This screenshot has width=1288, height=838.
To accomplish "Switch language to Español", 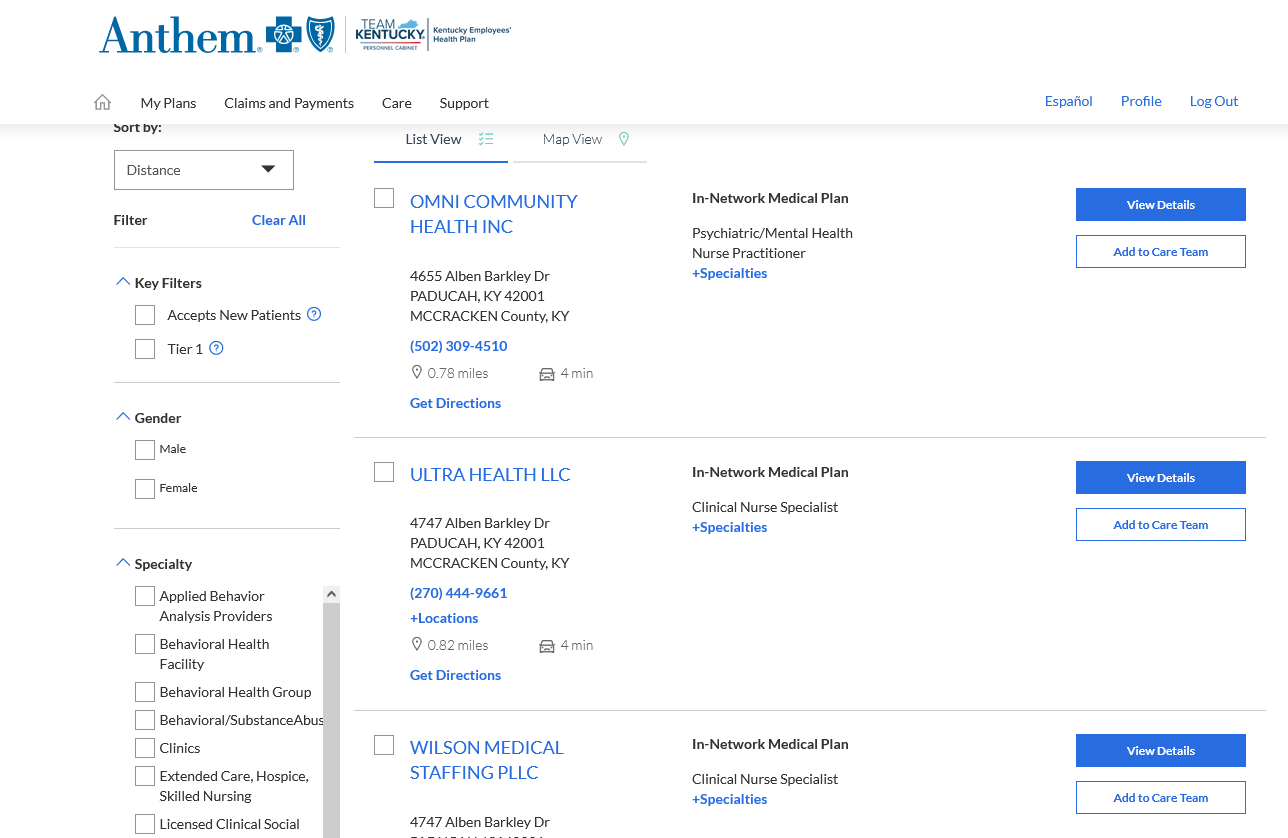I will pyautogui.click(x=1069, y=101).
